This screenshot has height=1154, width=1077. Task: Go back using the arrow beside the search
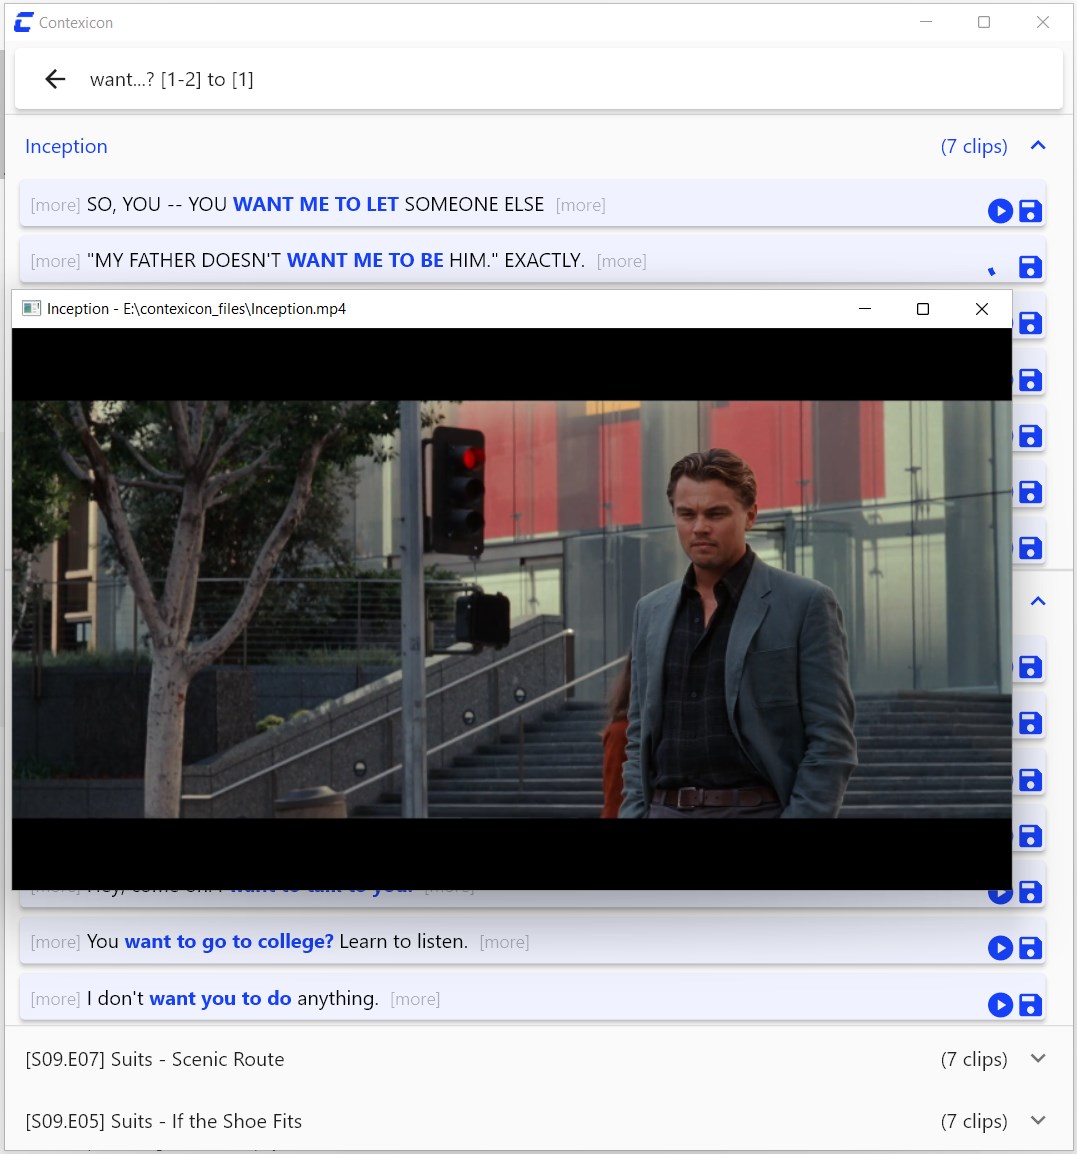pos(55,79)
